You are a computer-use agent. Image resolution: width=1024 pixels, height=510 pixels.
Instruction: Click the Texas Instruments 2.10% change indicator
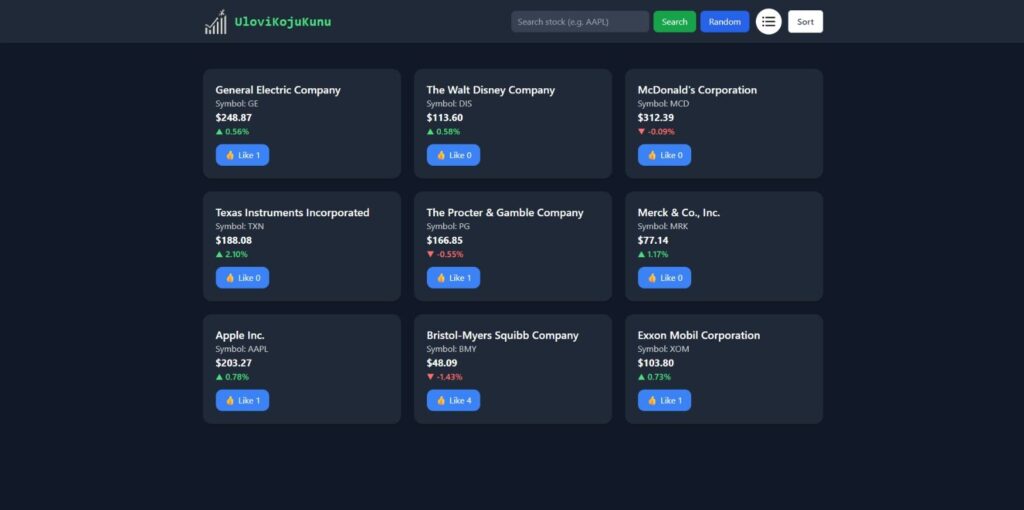232,254
